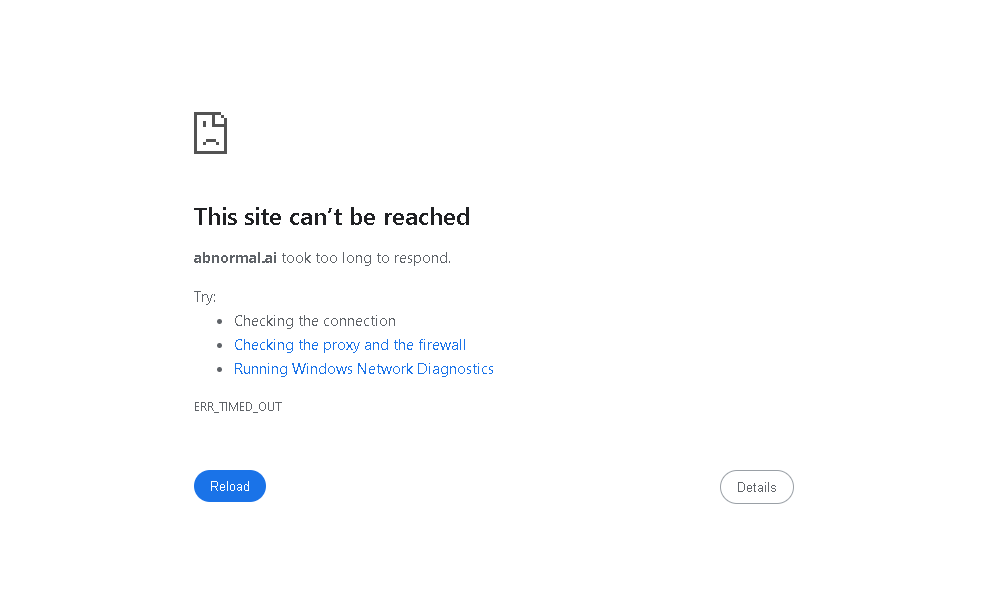The width and height of the screenshot is (987, 589).
Task: Click the bullet beside Network Diagnostics link
Action: coord(219,369)
